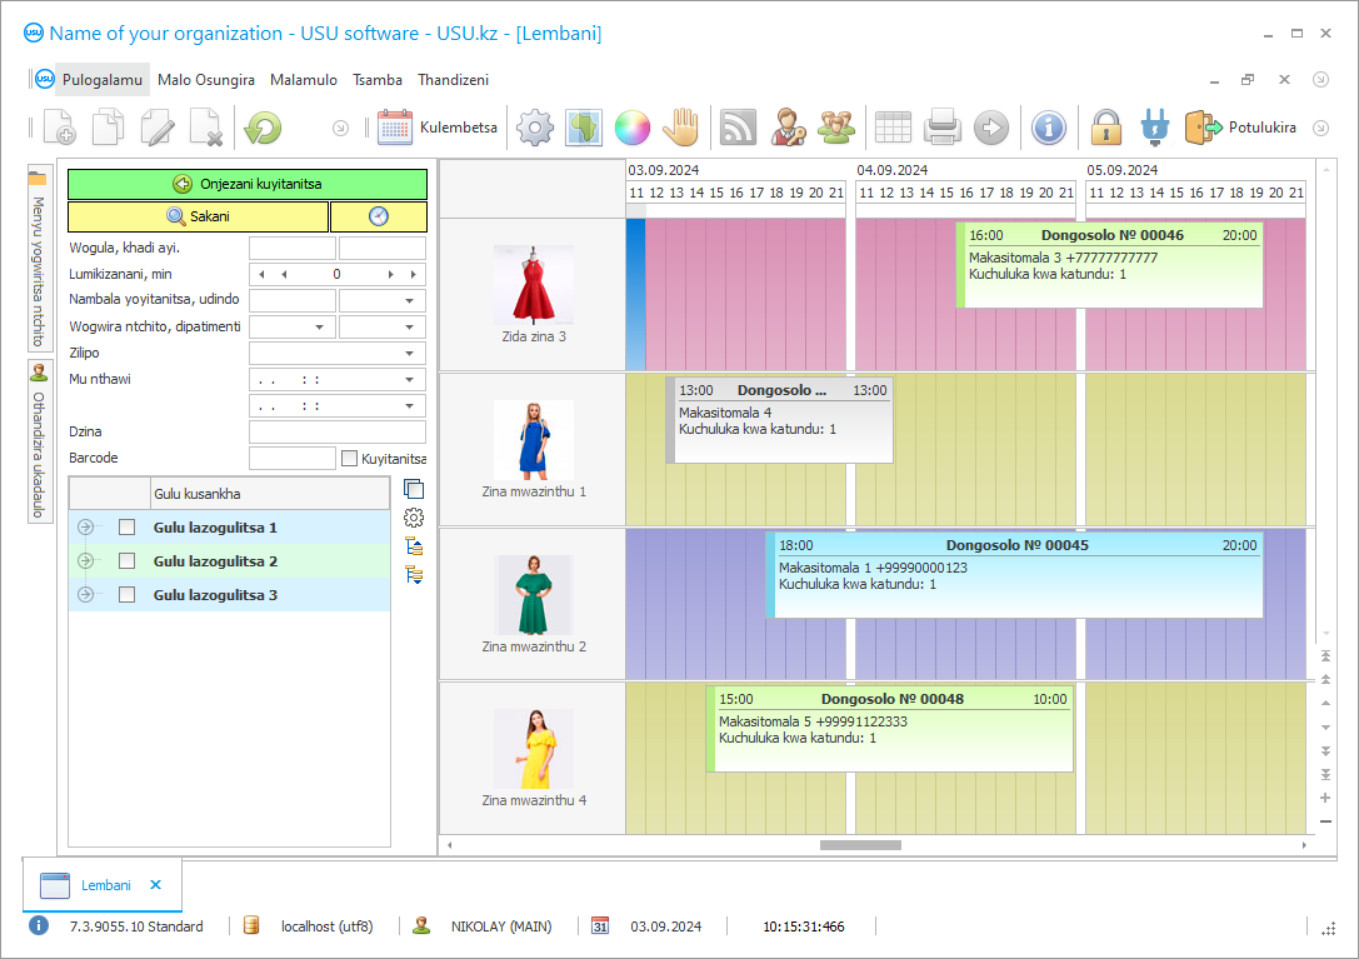Open the Tsamba menu
The height and width of the screenshot is (959, 1359).
377,80
